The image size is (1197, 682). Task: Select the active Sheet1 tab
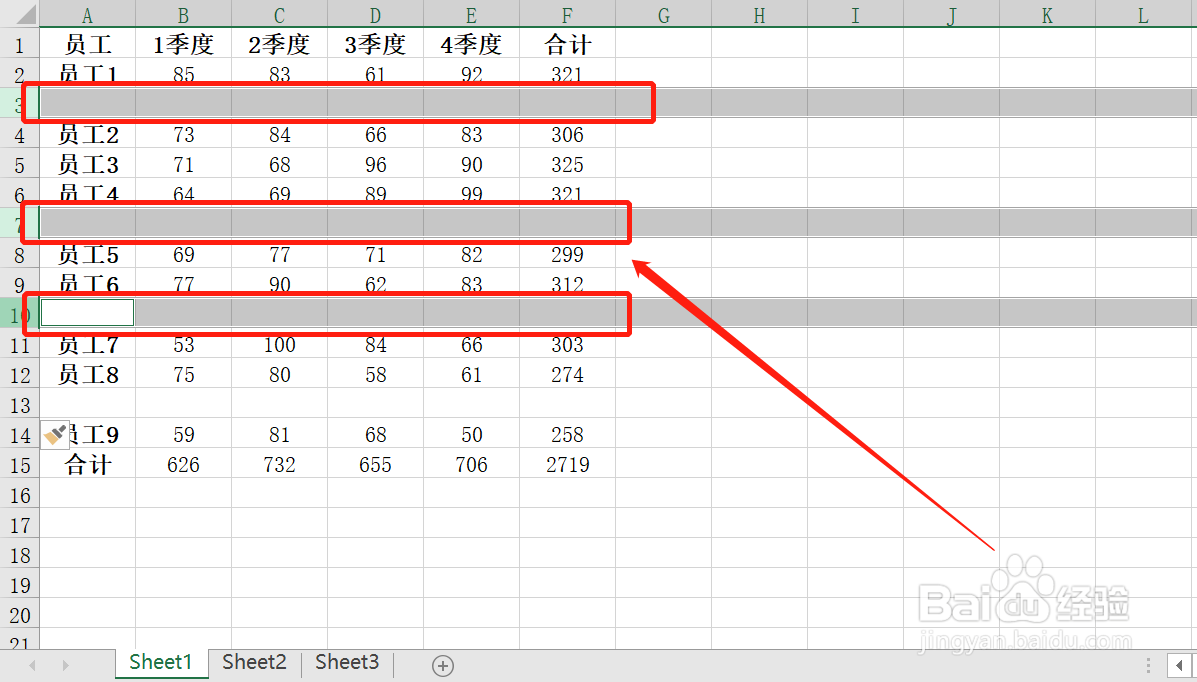click(161, 662)
